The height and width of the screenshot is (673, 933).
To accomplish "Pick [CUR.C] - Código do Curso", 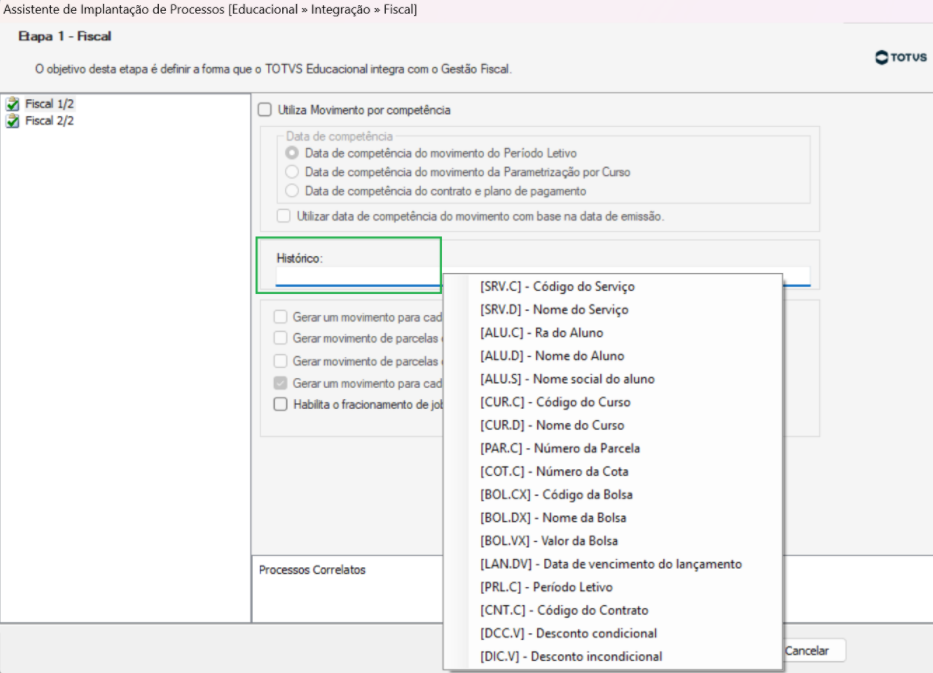I will (613, 402).
